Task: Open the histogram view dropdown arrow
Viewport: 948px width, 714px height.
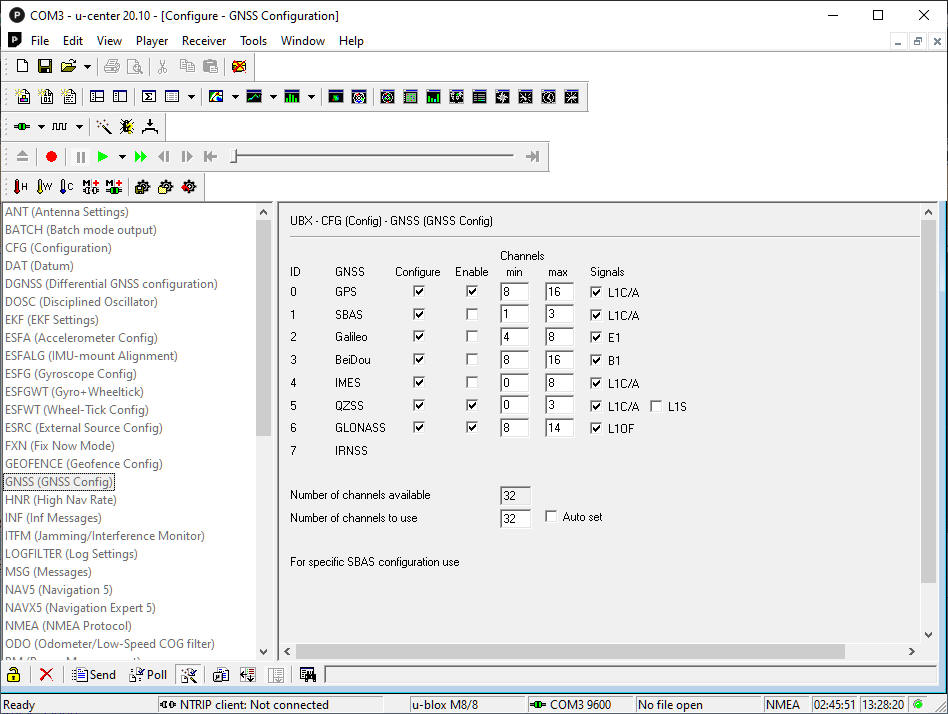Action: (311, 97)
